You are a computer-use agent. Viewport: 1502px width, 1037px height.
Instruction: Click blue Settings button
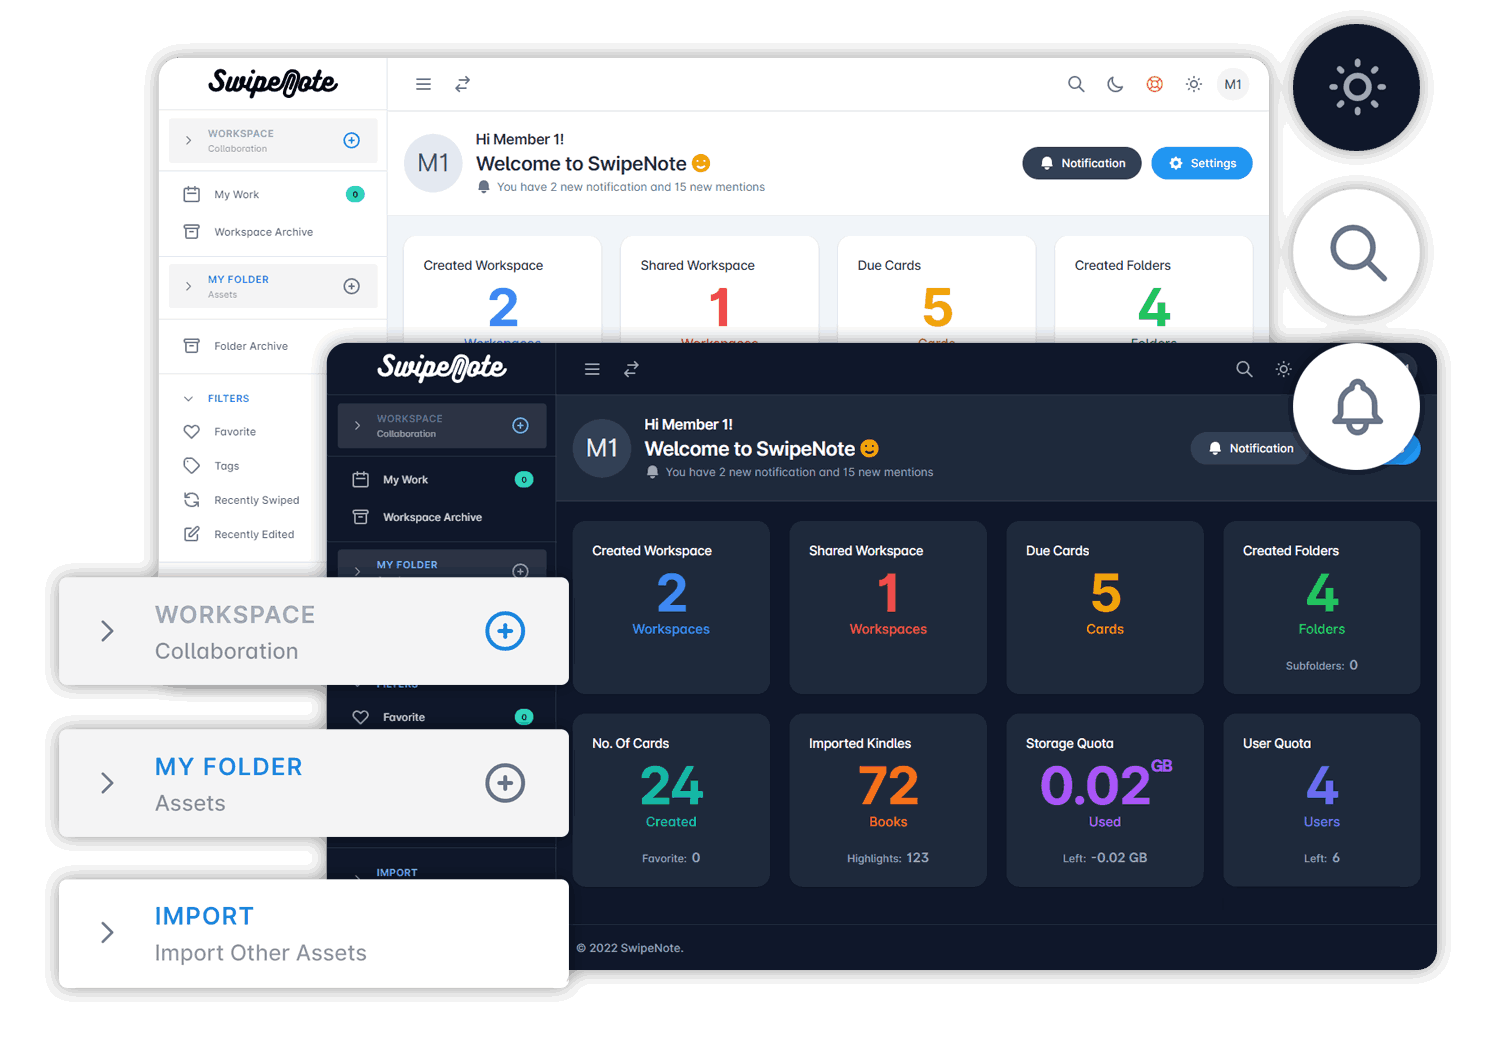[x=1202, y=163]
